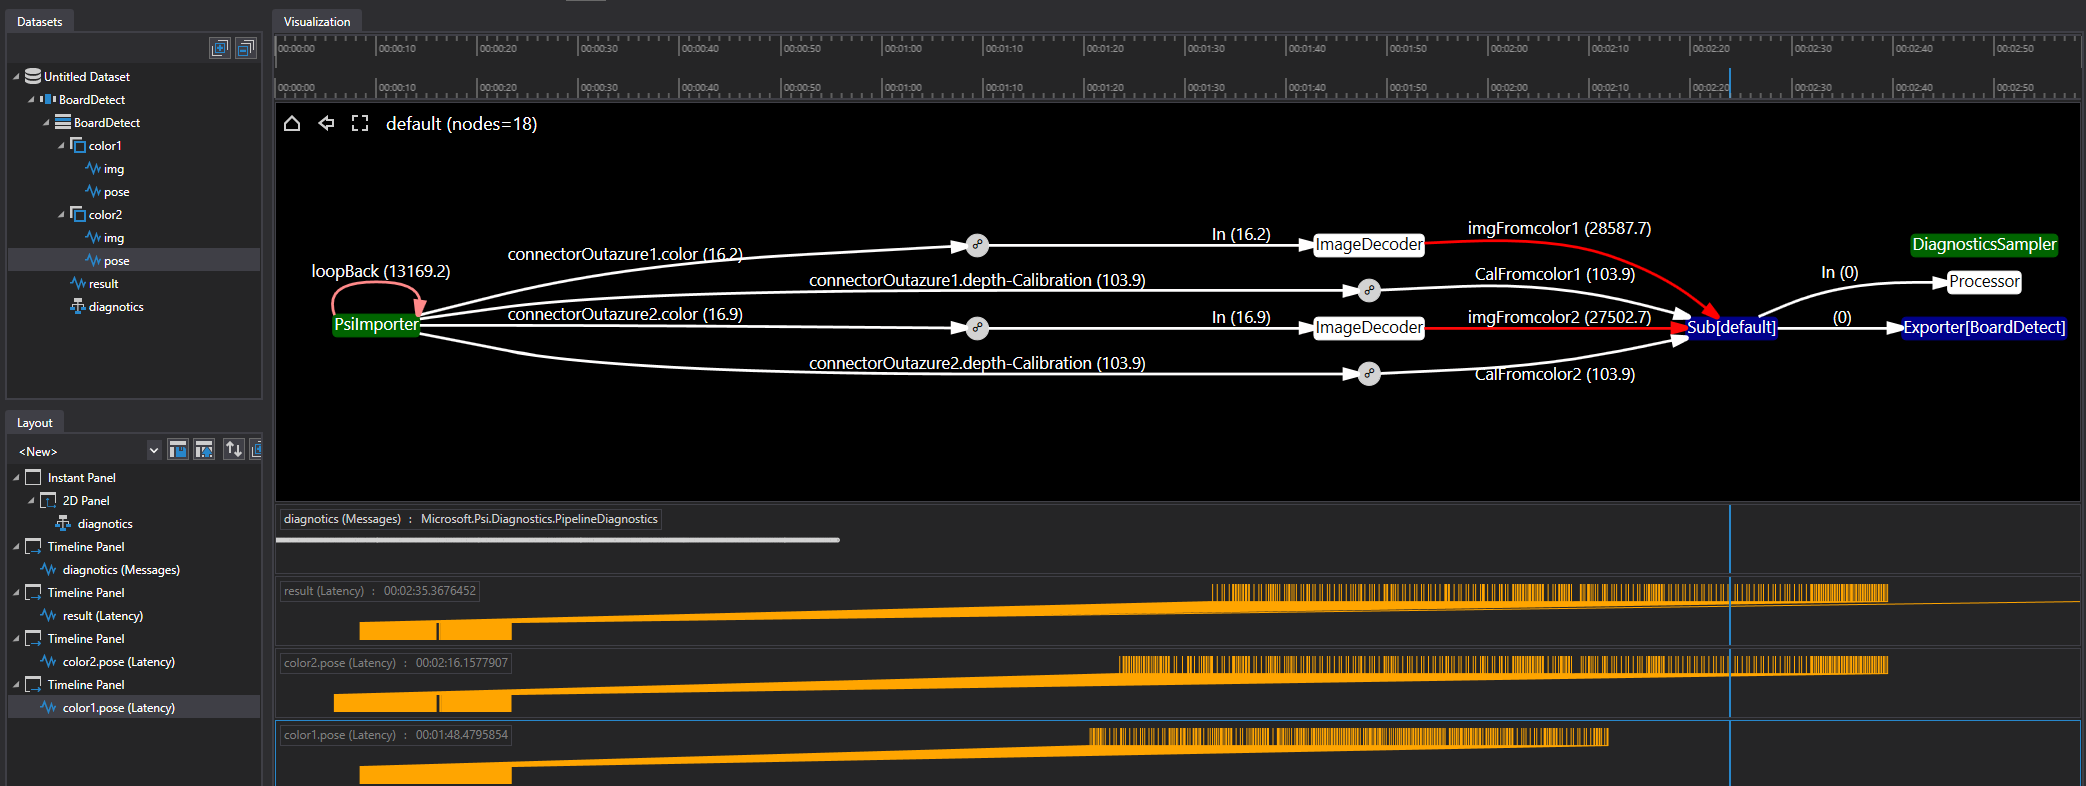This screenshot has width=2086, height=786.
Task: Select the Timeline Panel above color1.pose (Latency)
Action: (86, 684)
